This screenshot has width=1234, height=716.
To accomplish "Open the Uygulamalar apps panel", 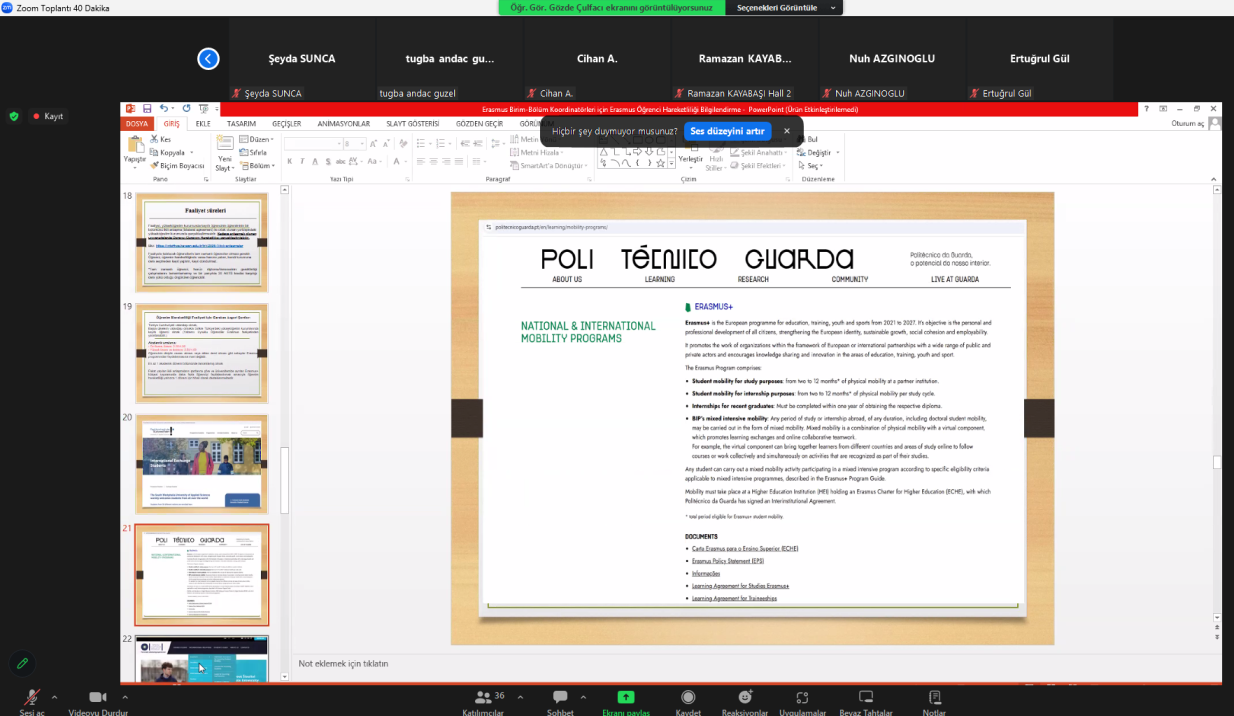I will coord(802,700).
